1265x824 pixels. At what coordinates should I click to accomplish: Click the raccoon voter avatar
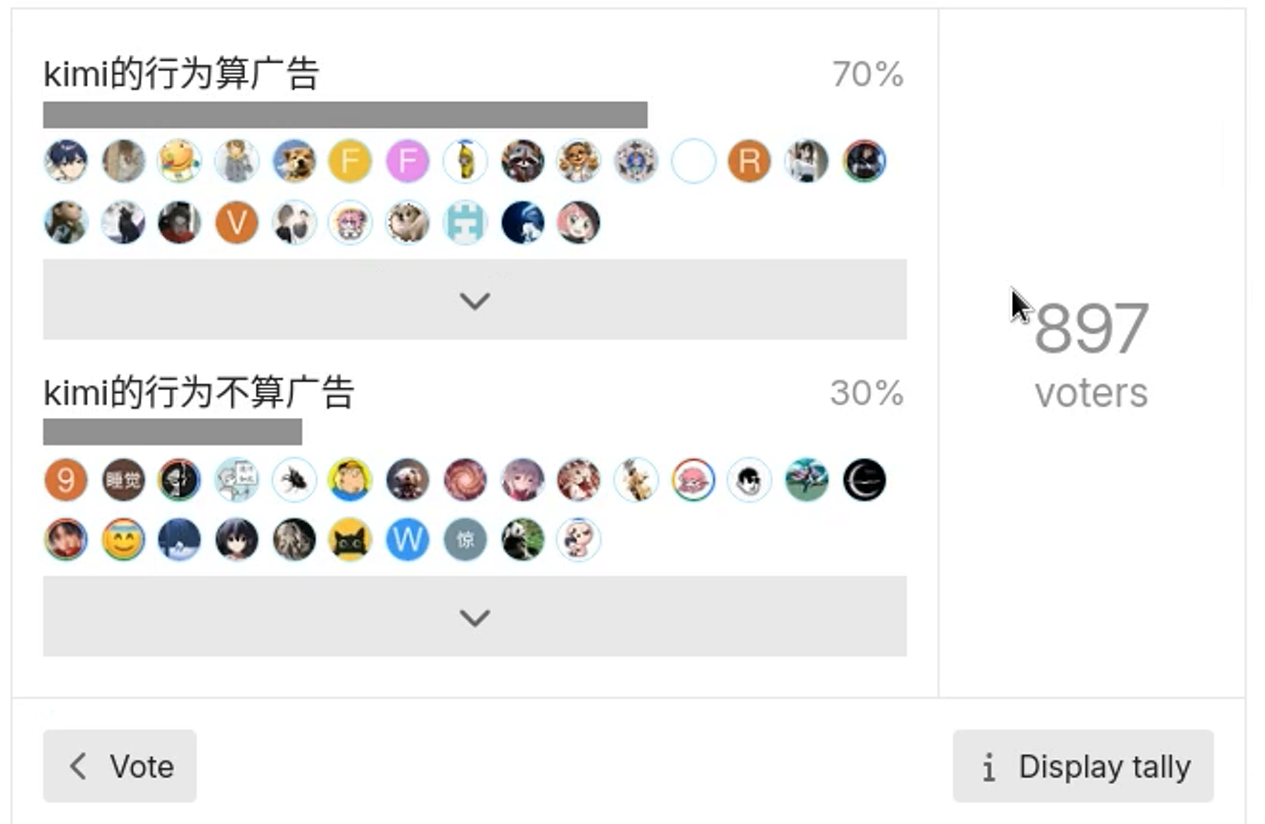coord(522,161)
